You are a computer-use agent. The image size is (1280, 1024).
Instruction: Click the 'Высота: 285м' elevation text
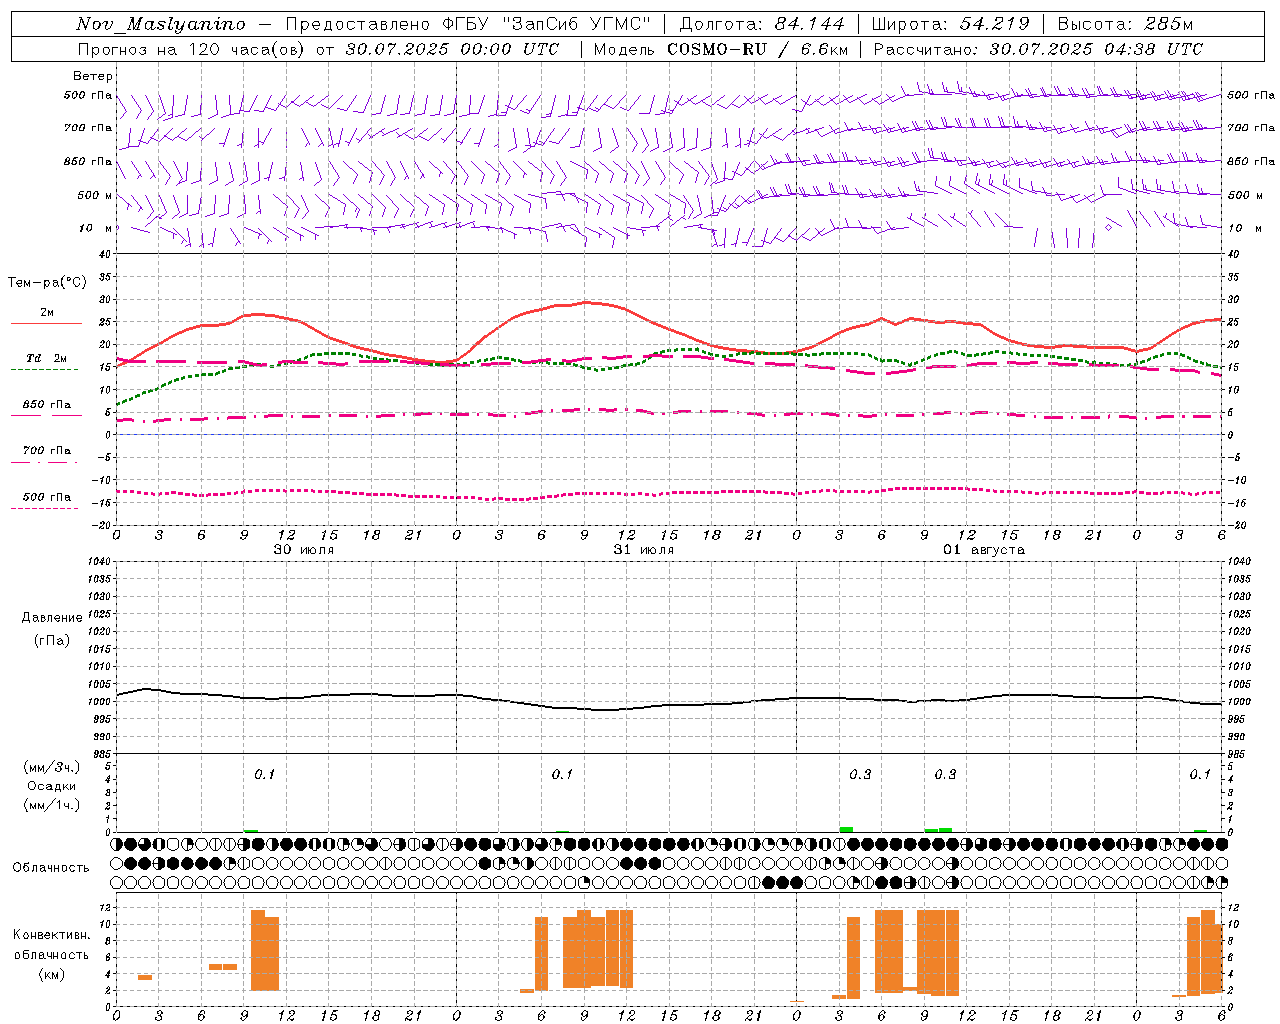[x=1125, y=24]
